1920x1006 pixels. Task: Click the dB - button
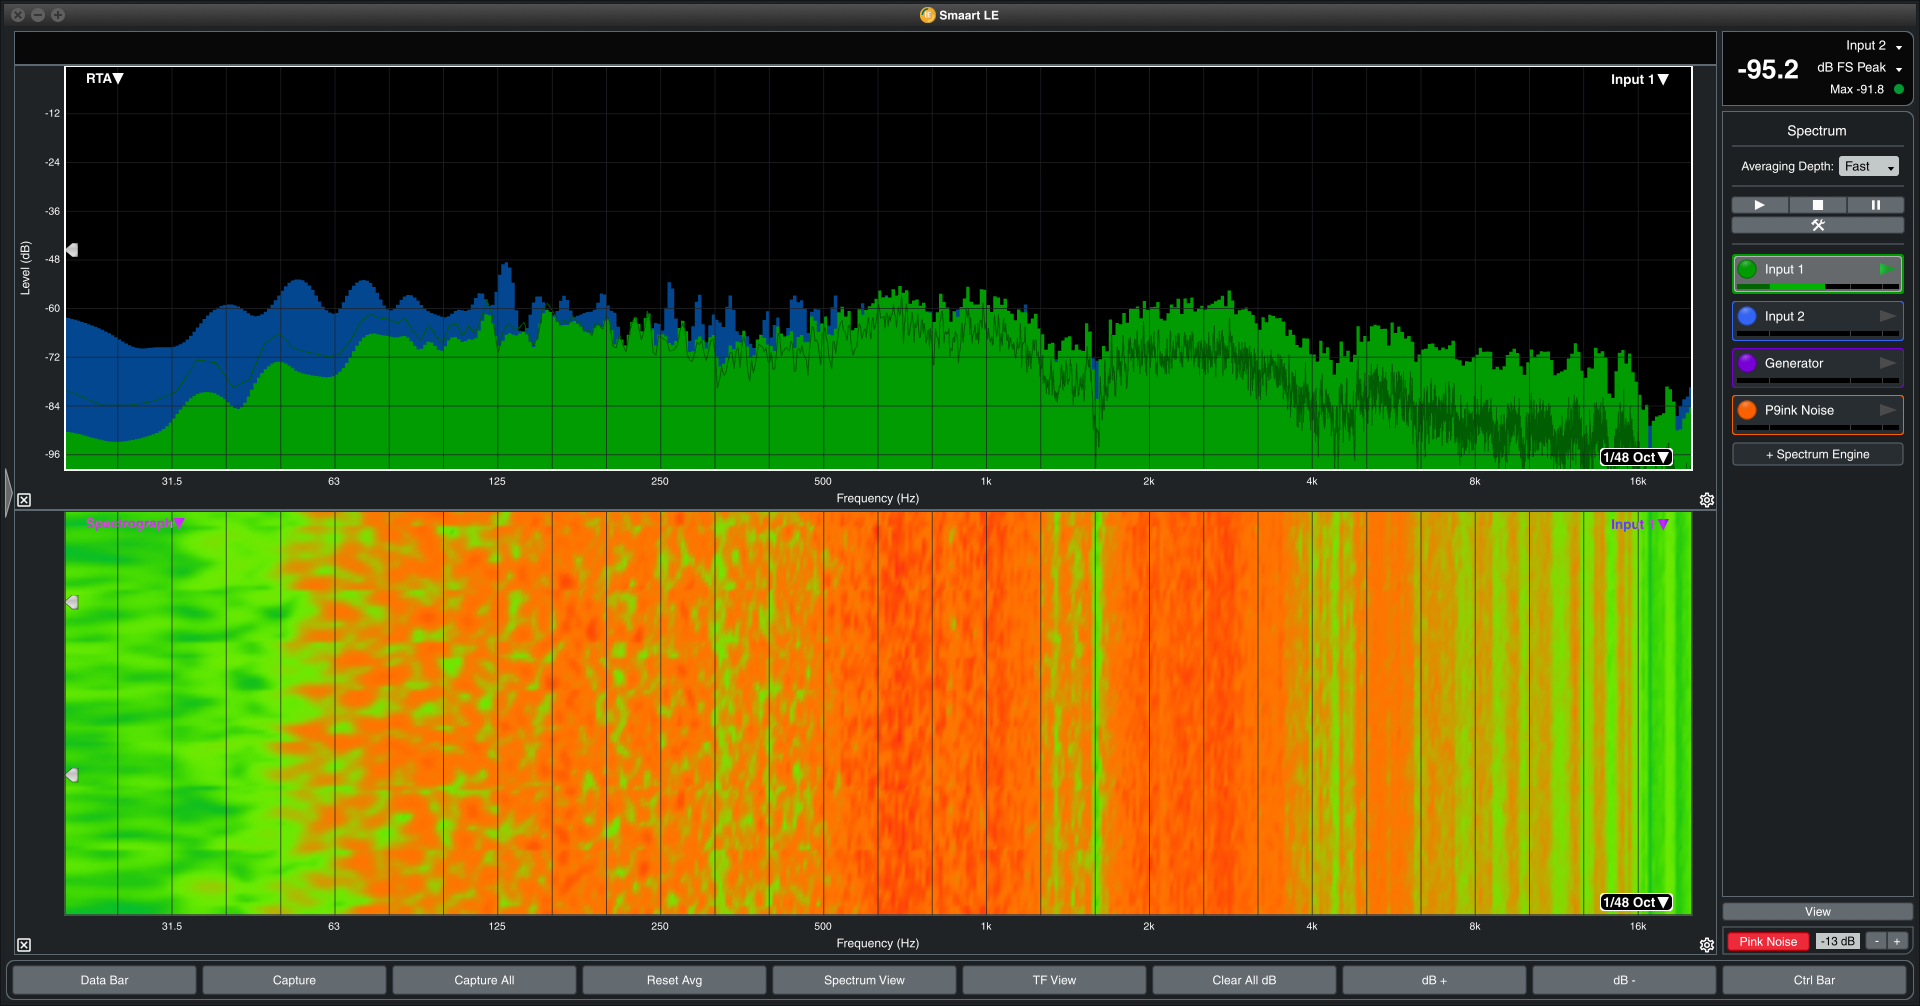point(1624,980)
